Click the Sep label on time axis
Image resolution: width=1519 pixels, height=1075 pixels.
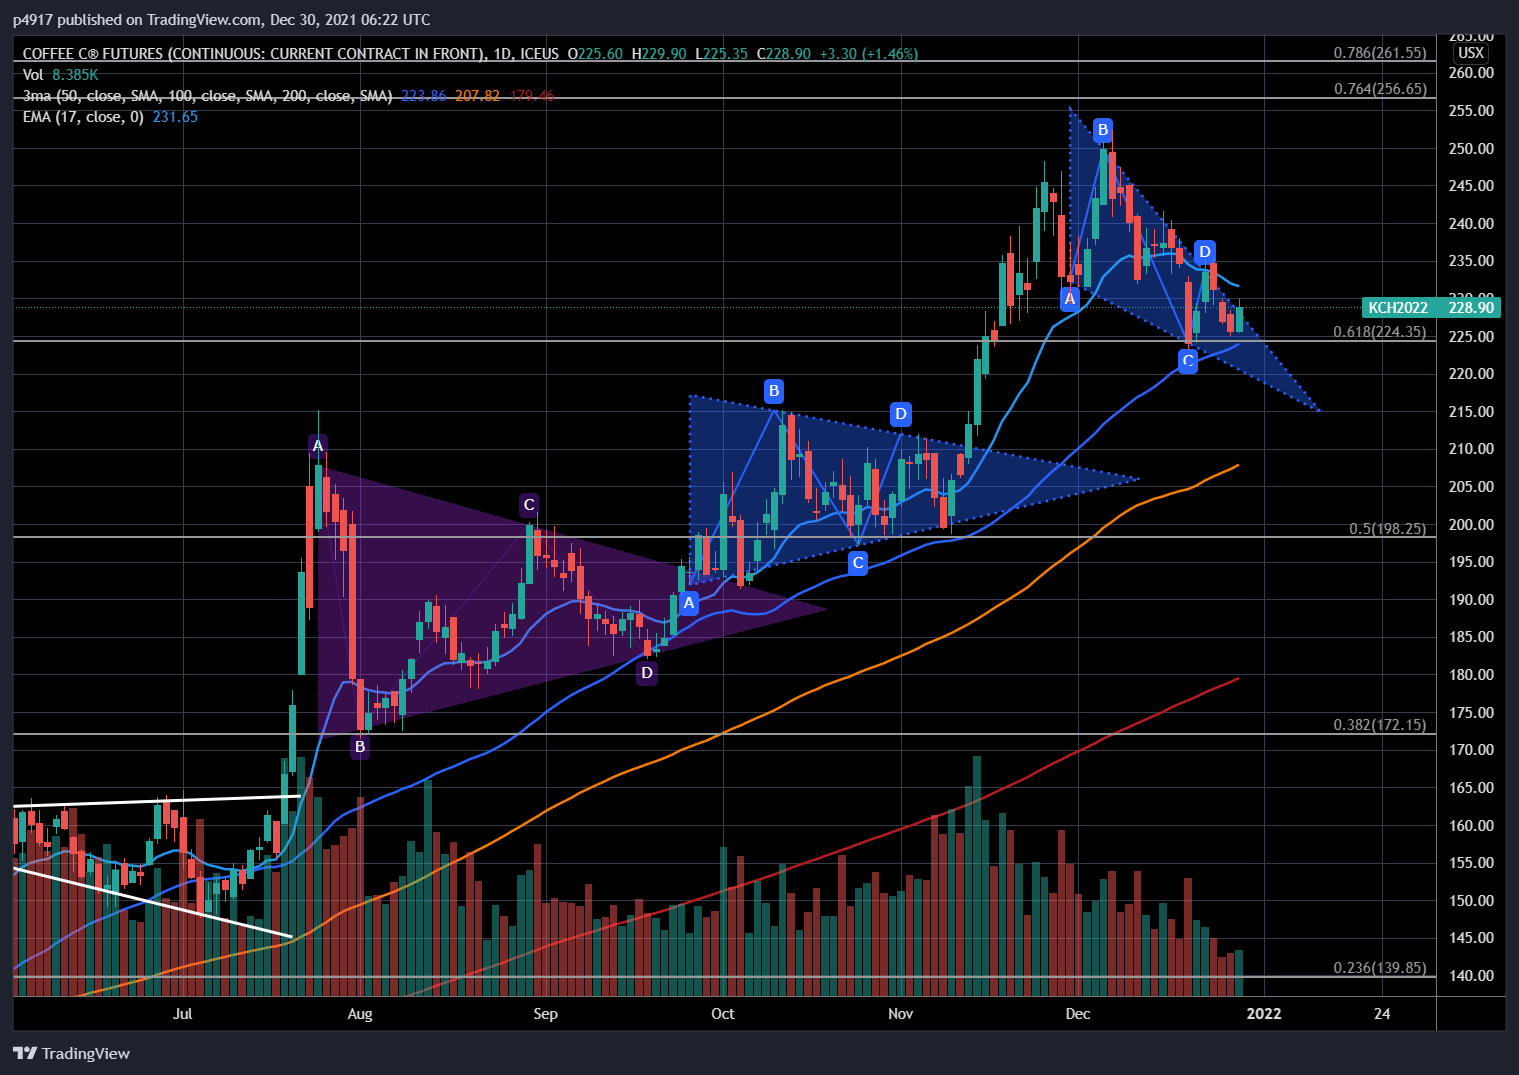point(545,1014)
